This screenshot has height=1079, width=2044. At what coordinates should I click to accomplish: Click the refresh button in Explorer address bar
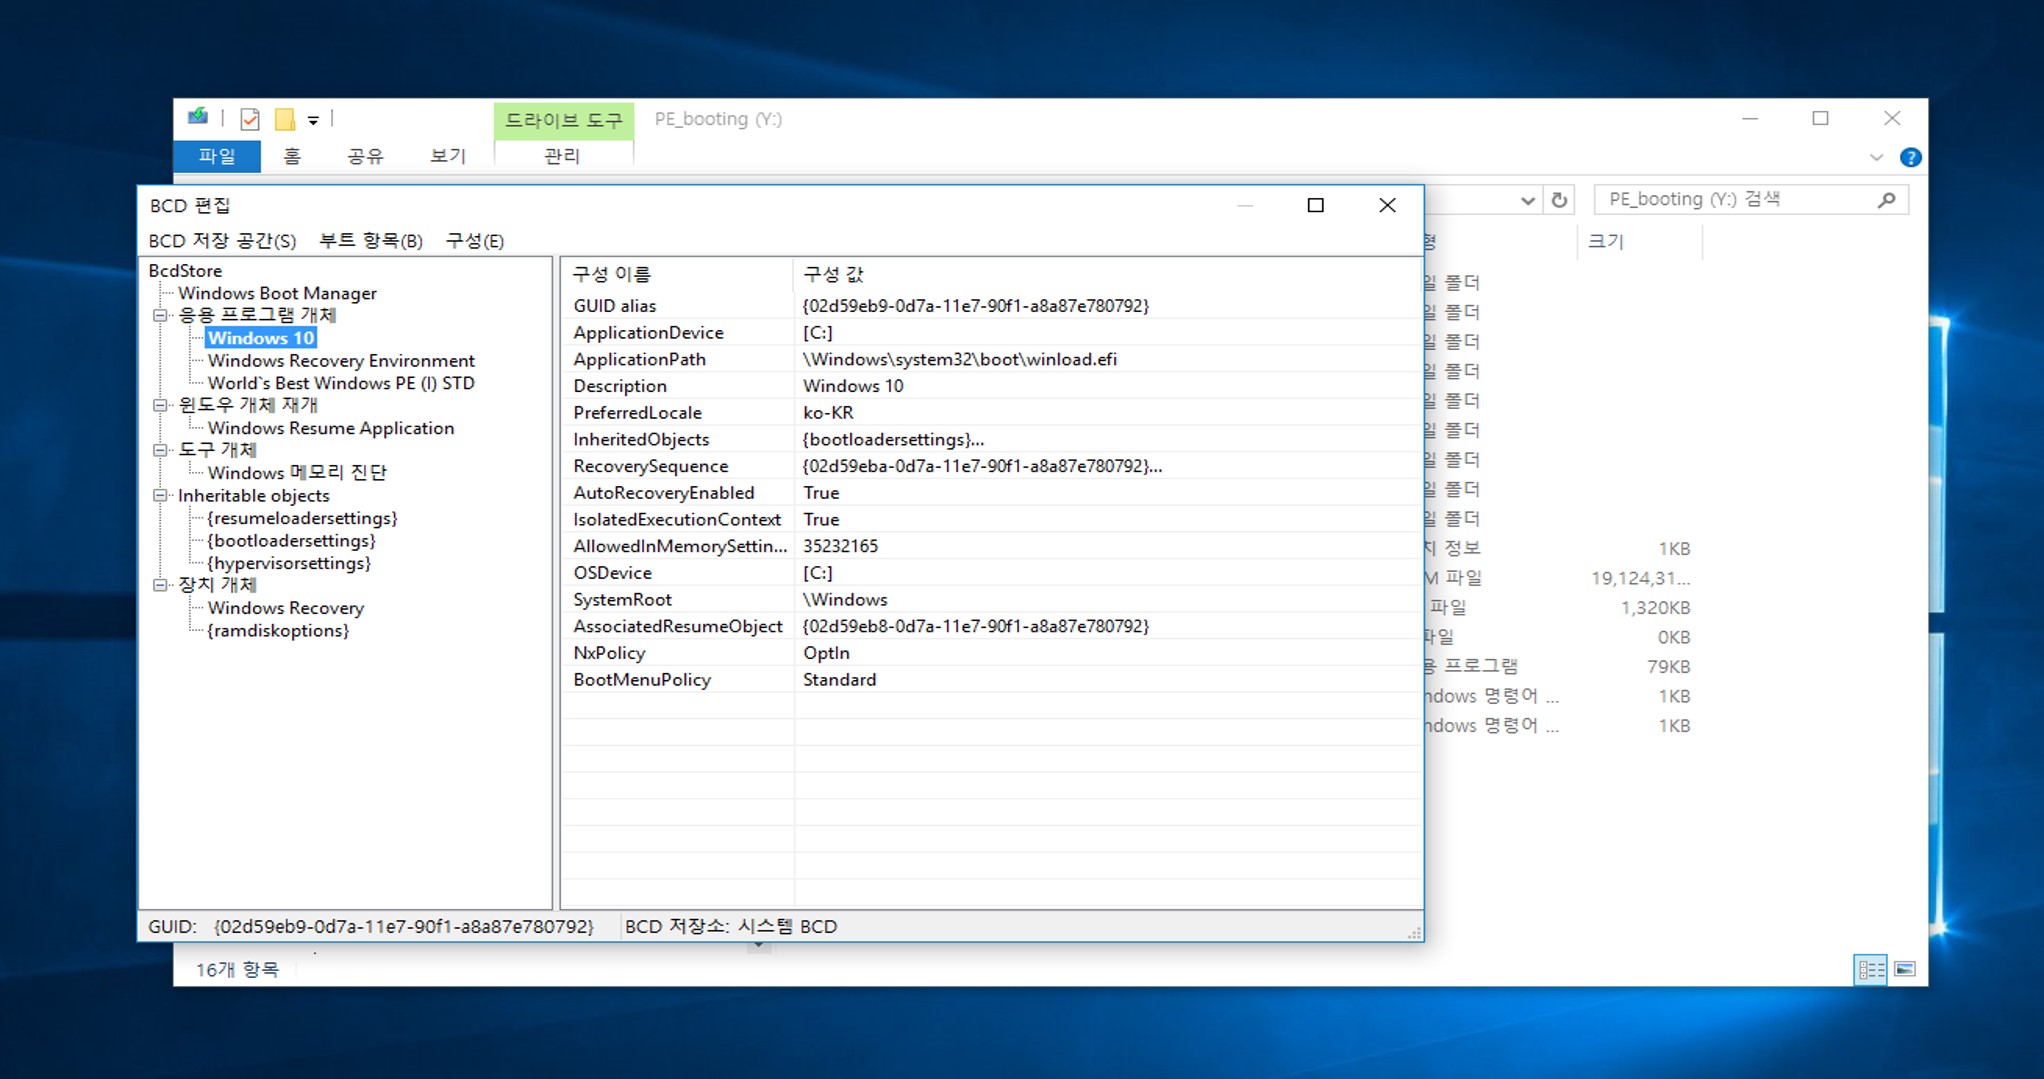point(1559,200)
